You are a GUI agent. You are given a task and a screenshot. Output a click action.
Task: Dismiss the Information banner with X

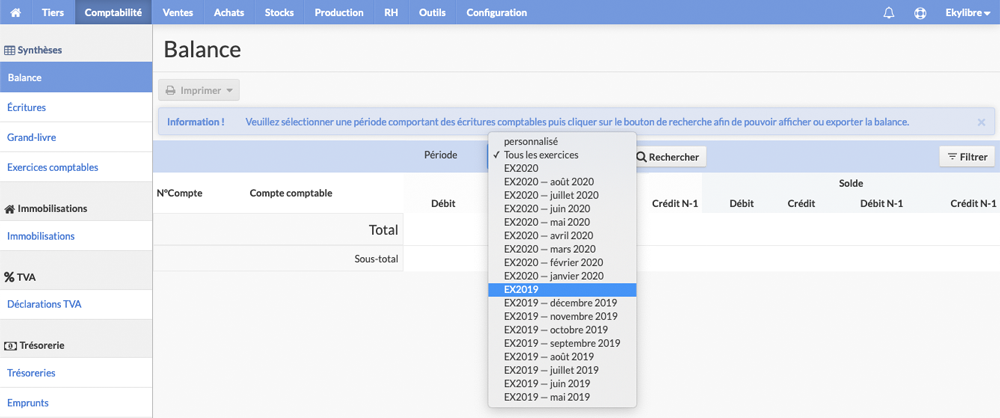click(981, 122)
